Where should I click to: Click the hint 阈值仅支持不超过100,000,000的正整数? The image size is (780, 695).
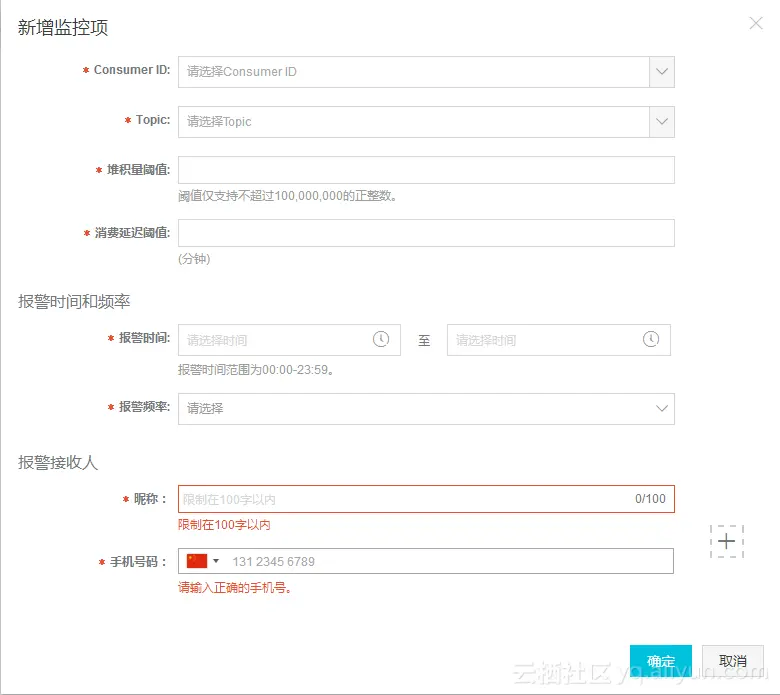click(288, 196)
